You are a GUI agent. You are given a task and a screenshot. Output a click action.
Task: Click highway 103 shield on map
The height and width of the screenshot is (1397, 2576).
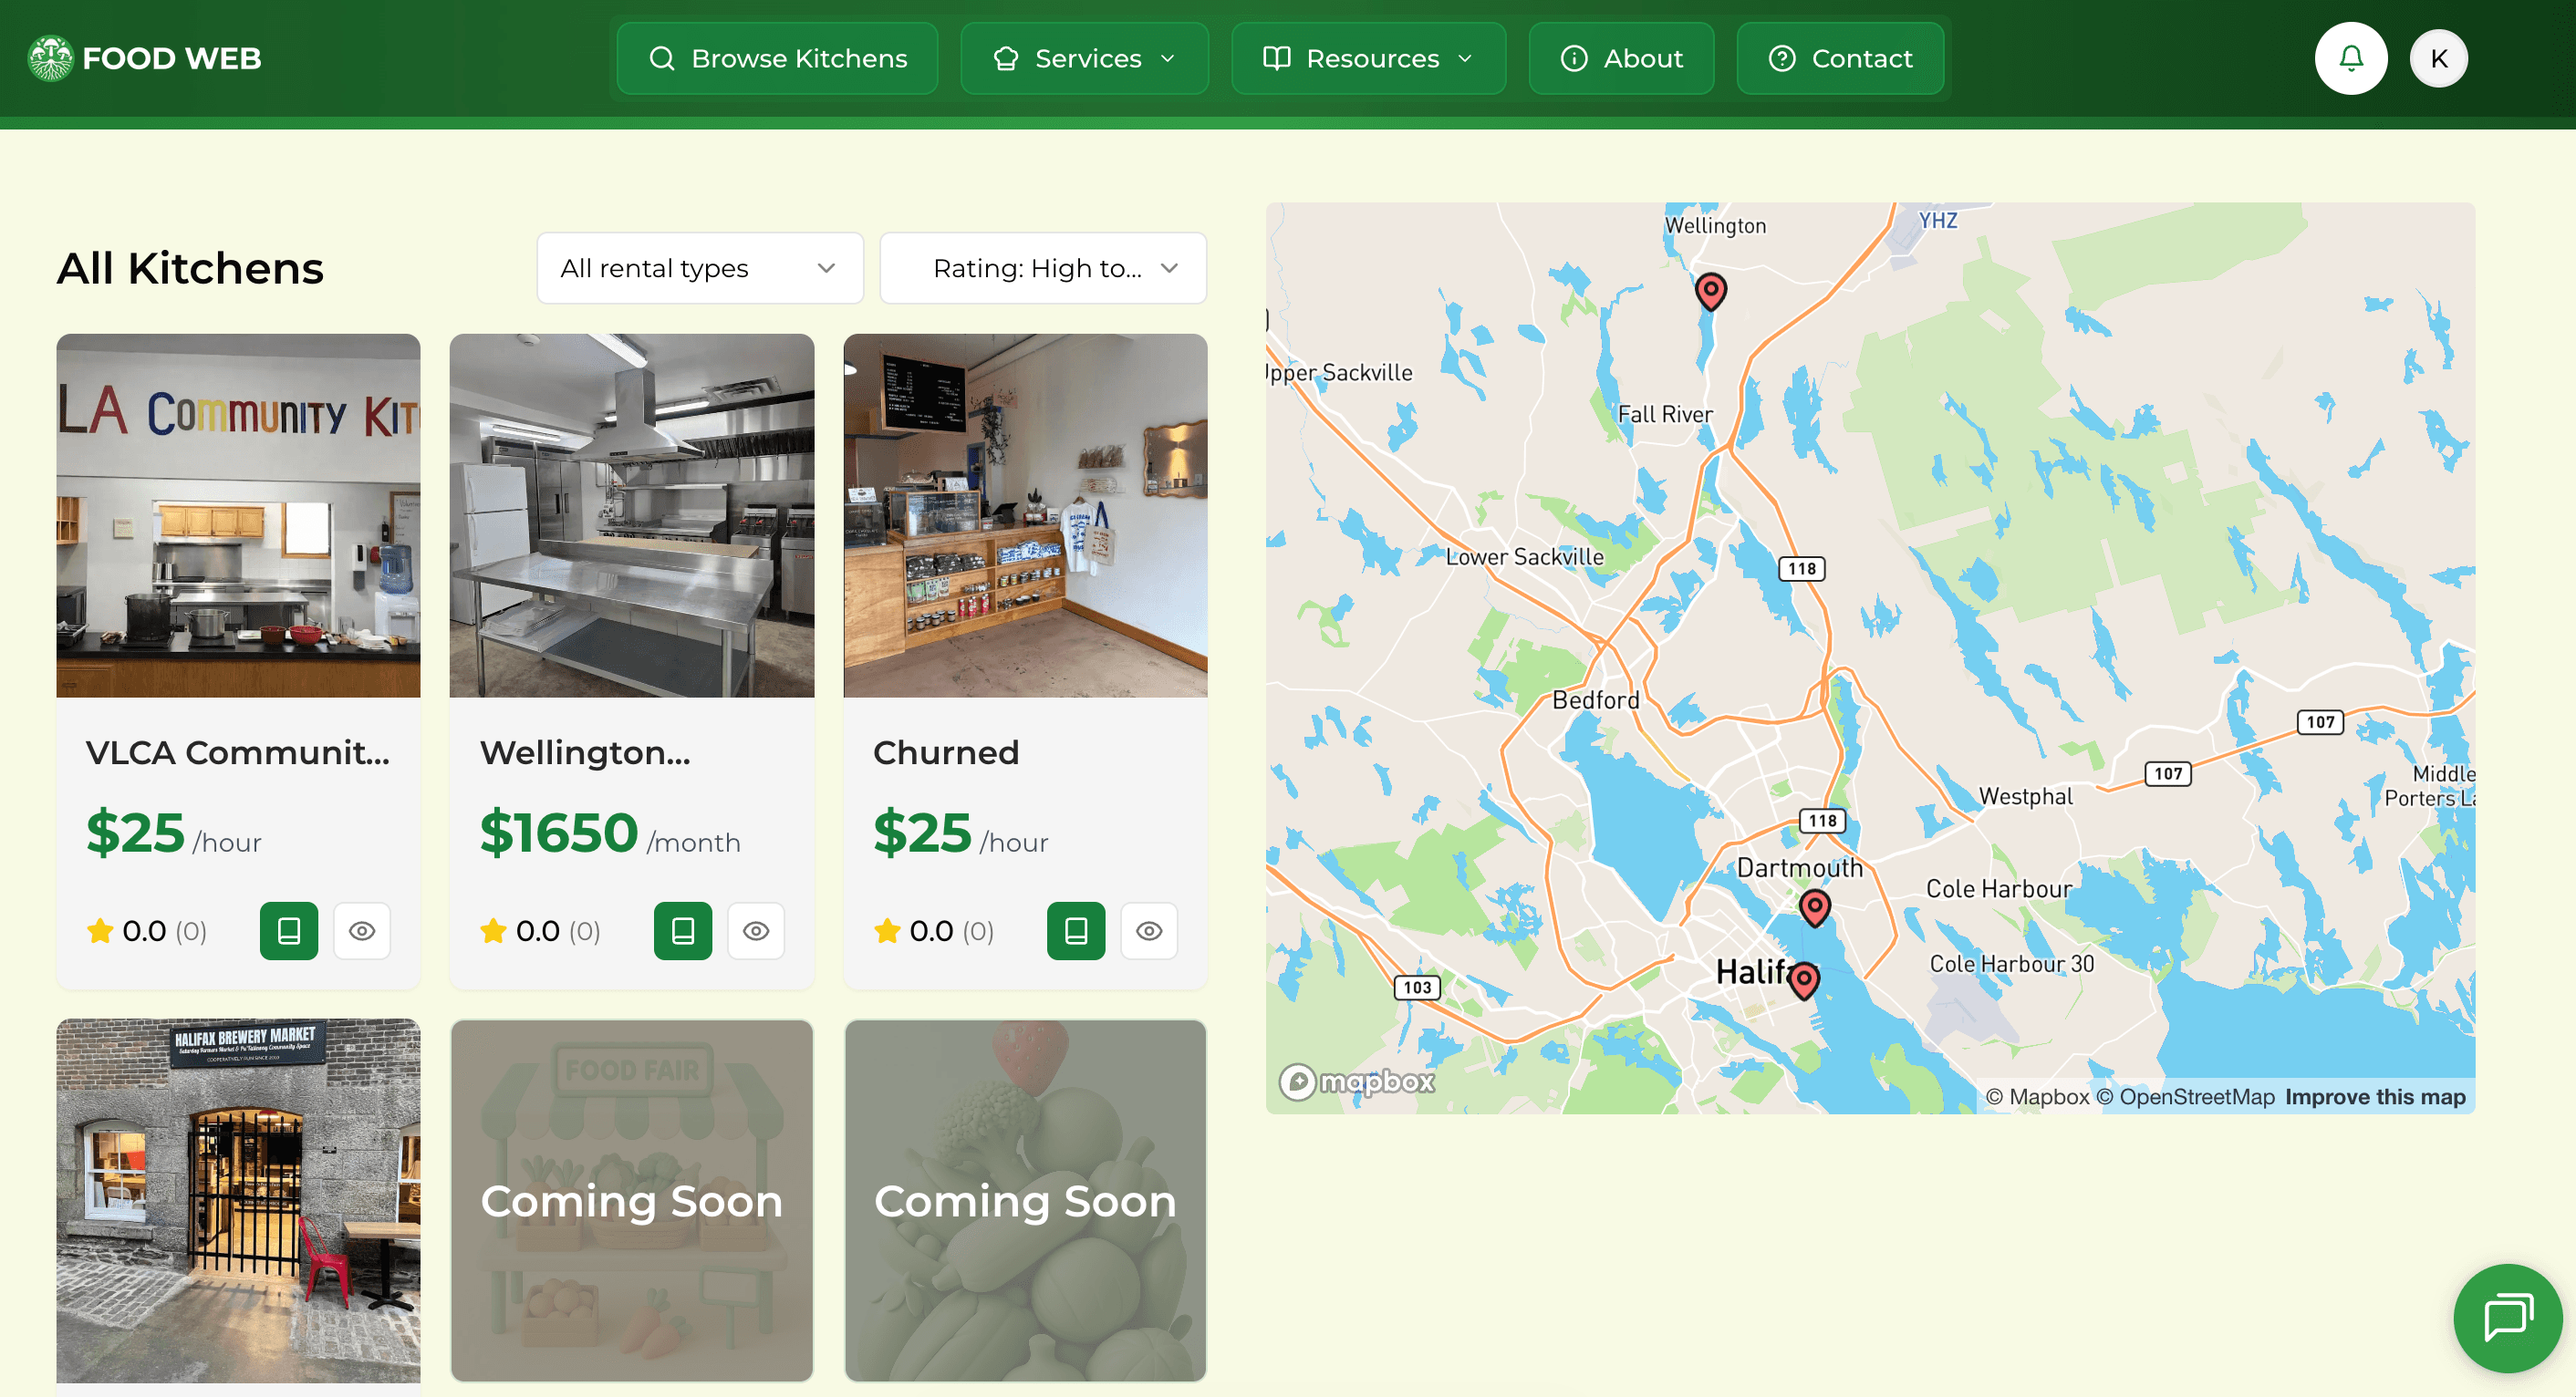(1416, 987)
